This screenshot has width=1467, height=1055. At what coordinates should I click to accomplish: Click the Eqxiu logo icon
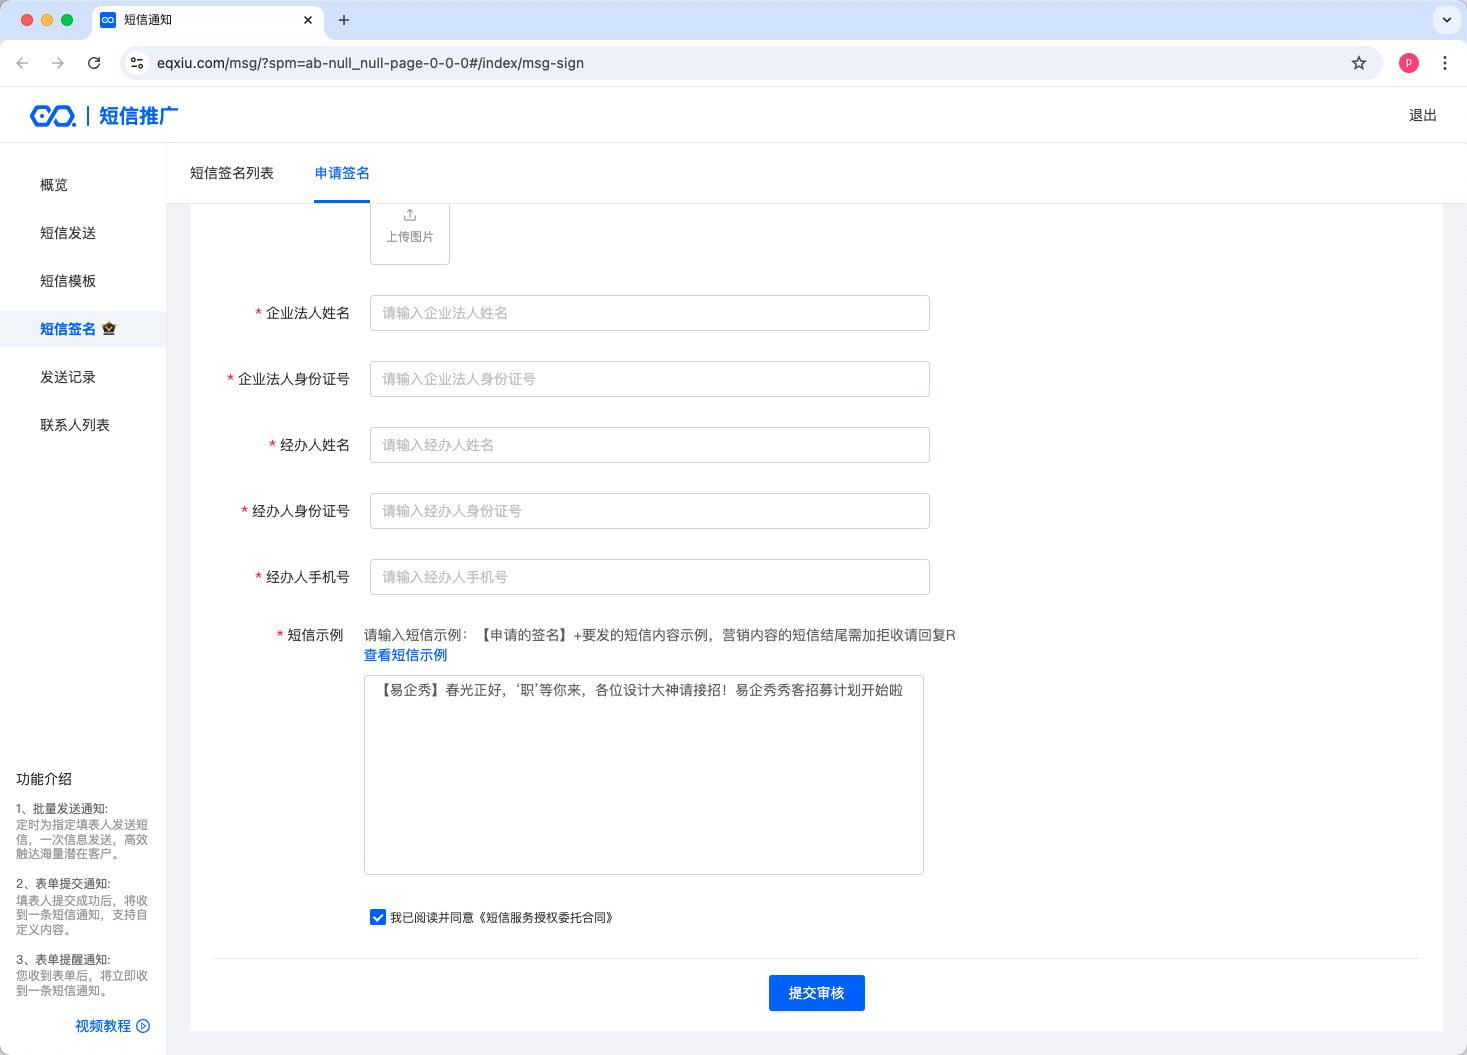(x=53, y=116)
